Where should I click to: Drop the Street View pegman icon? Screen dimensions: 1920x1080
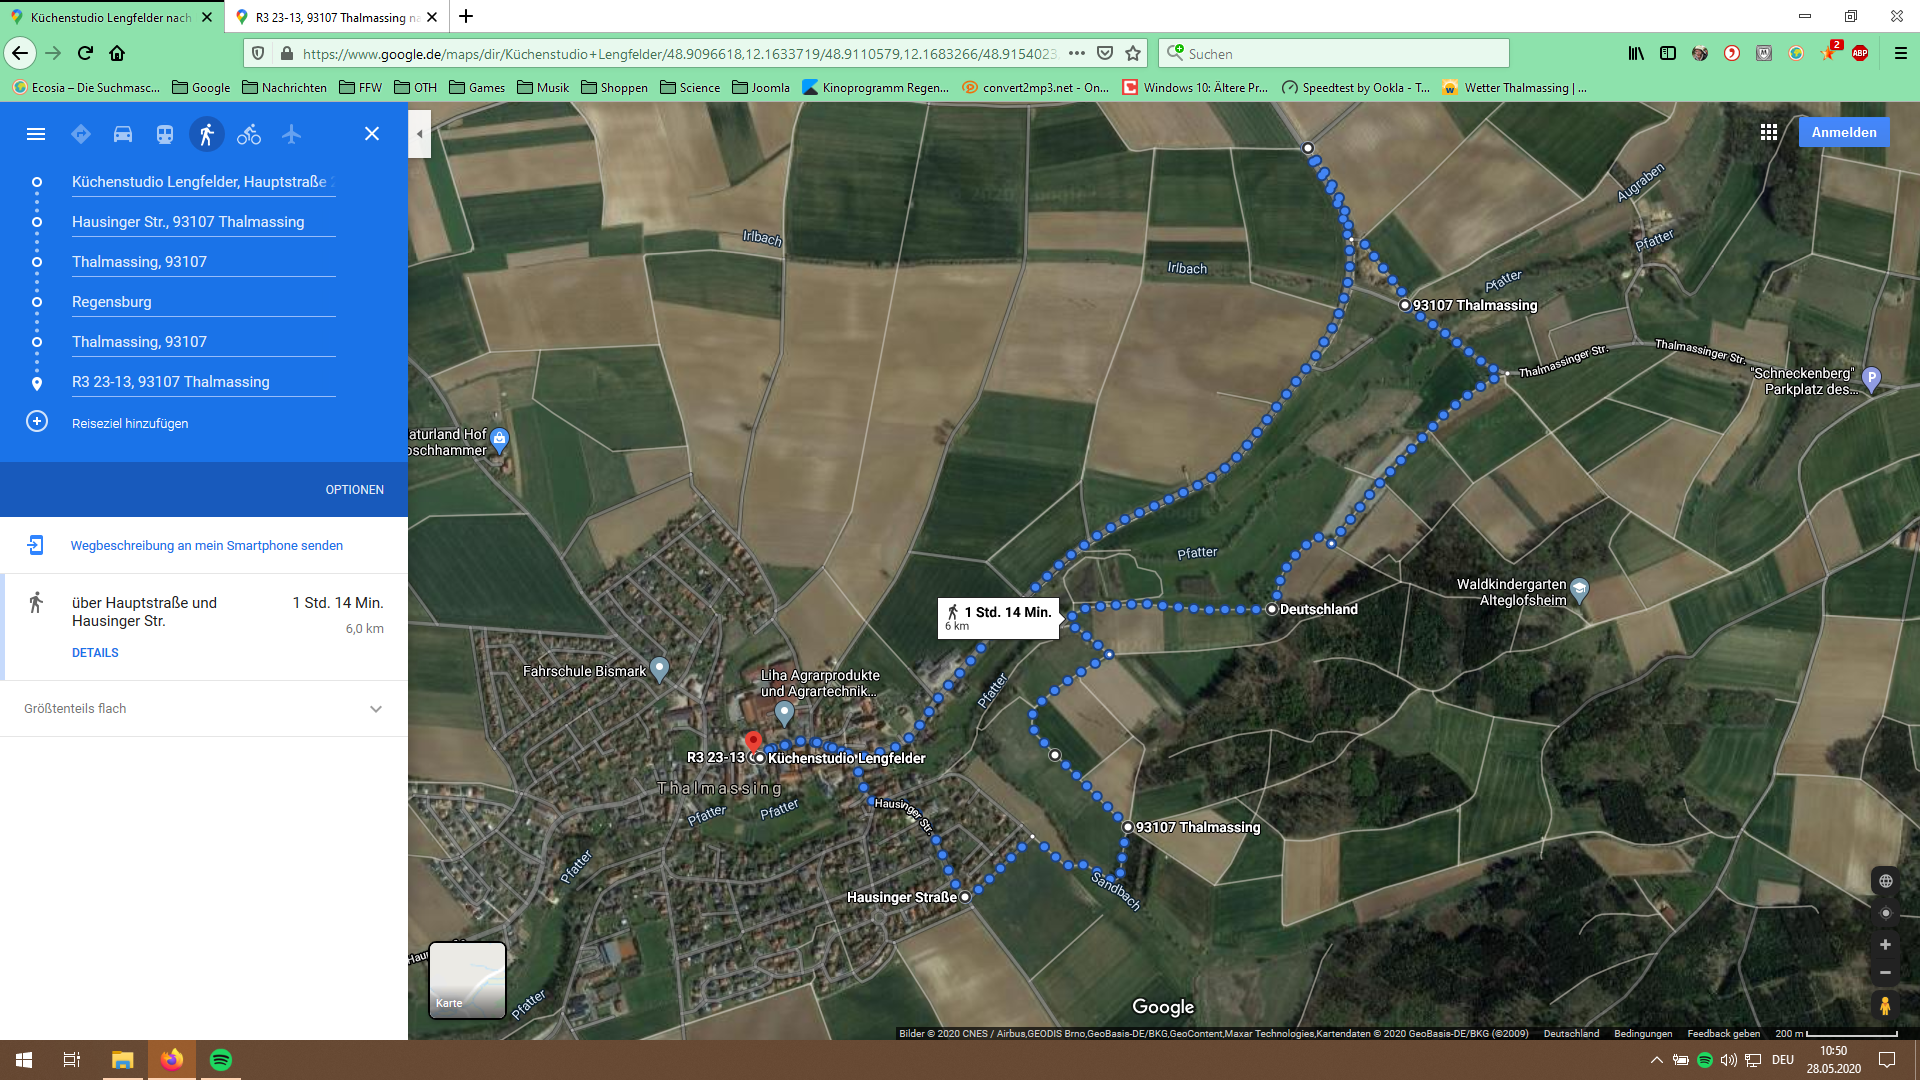1884,1005
